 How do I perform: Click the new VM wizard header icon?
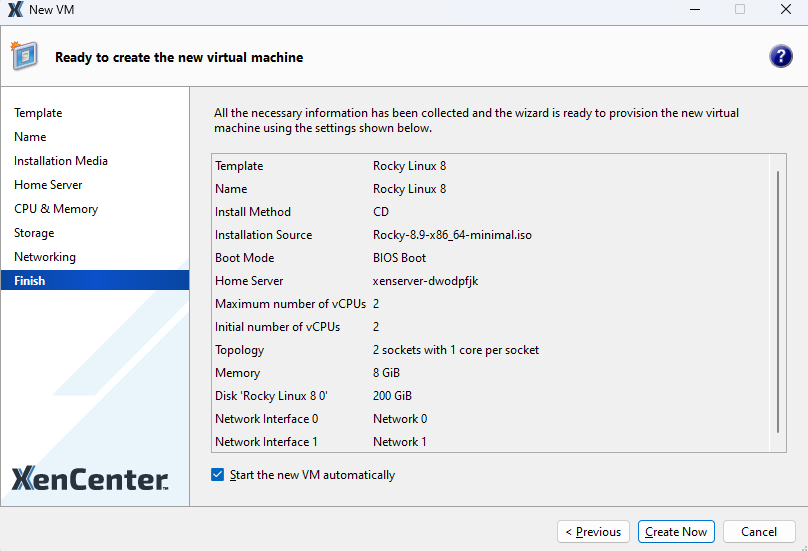tap(24, 56)
